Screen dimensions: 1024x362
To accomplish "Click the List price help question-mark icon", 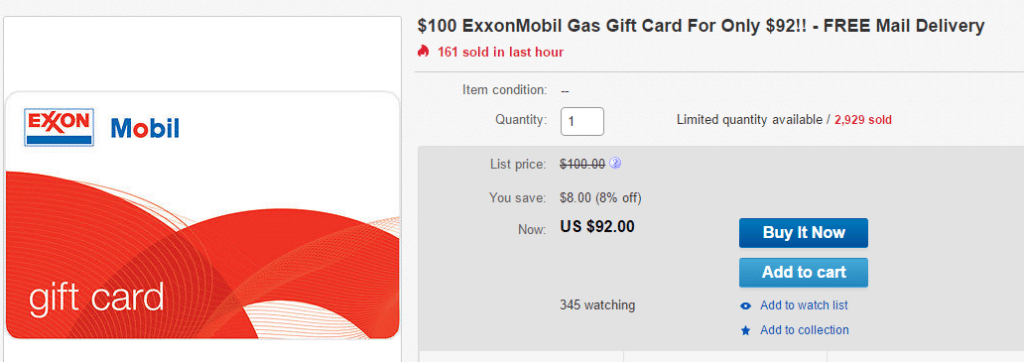I will point(615,163).
